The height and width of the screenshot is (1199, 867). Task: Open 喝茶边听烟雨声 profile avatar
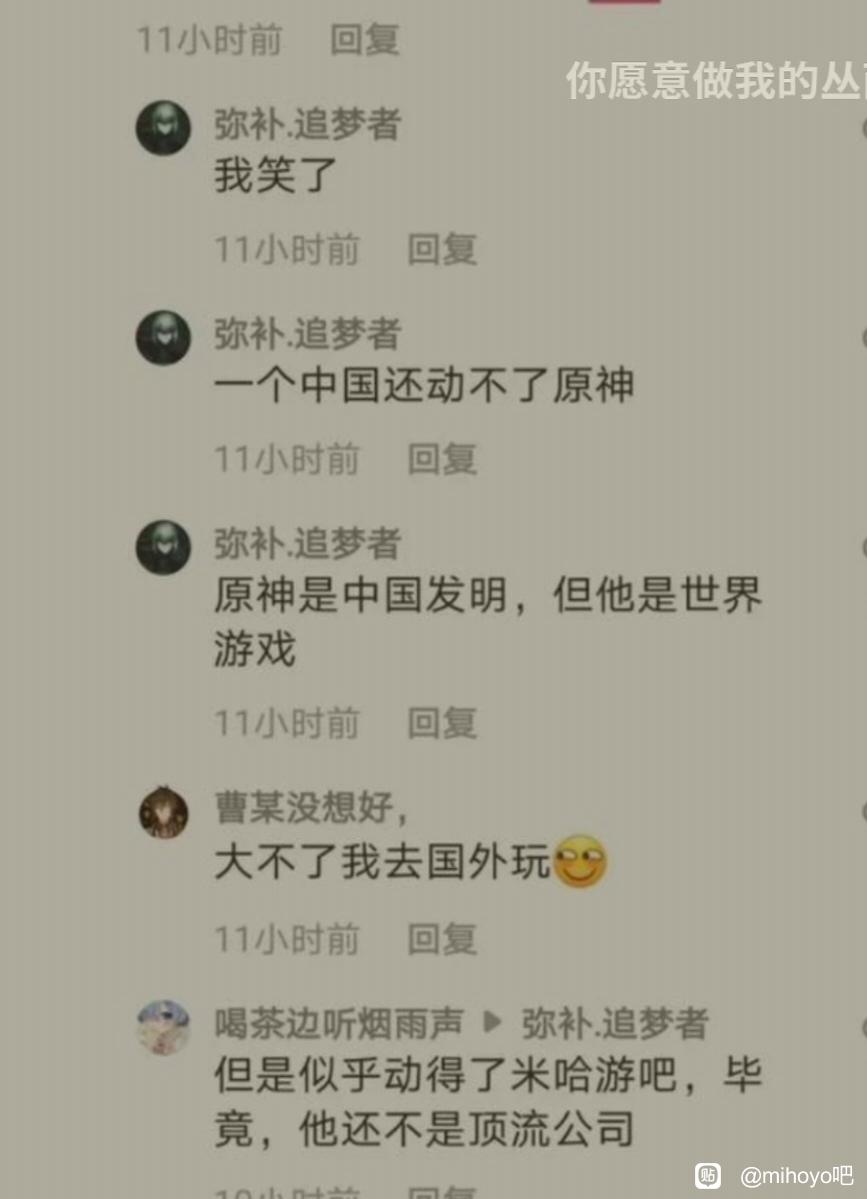pyautogui.click(x=163, y=1027)
